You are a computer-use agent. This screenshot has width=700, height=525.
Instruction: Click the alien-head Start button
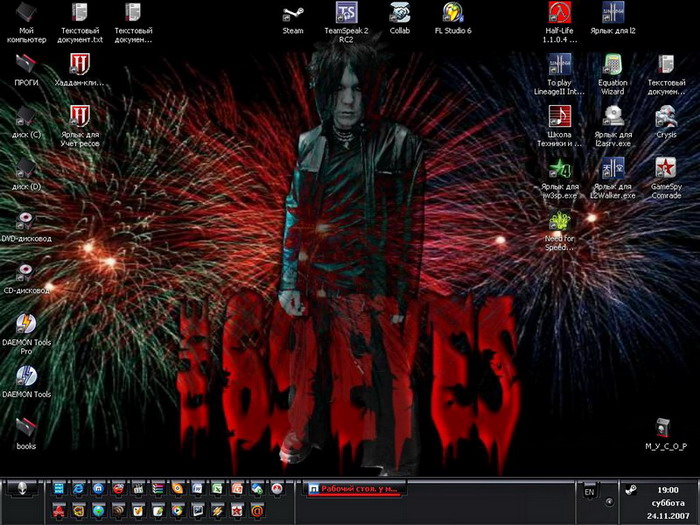(x=22, y=489)
